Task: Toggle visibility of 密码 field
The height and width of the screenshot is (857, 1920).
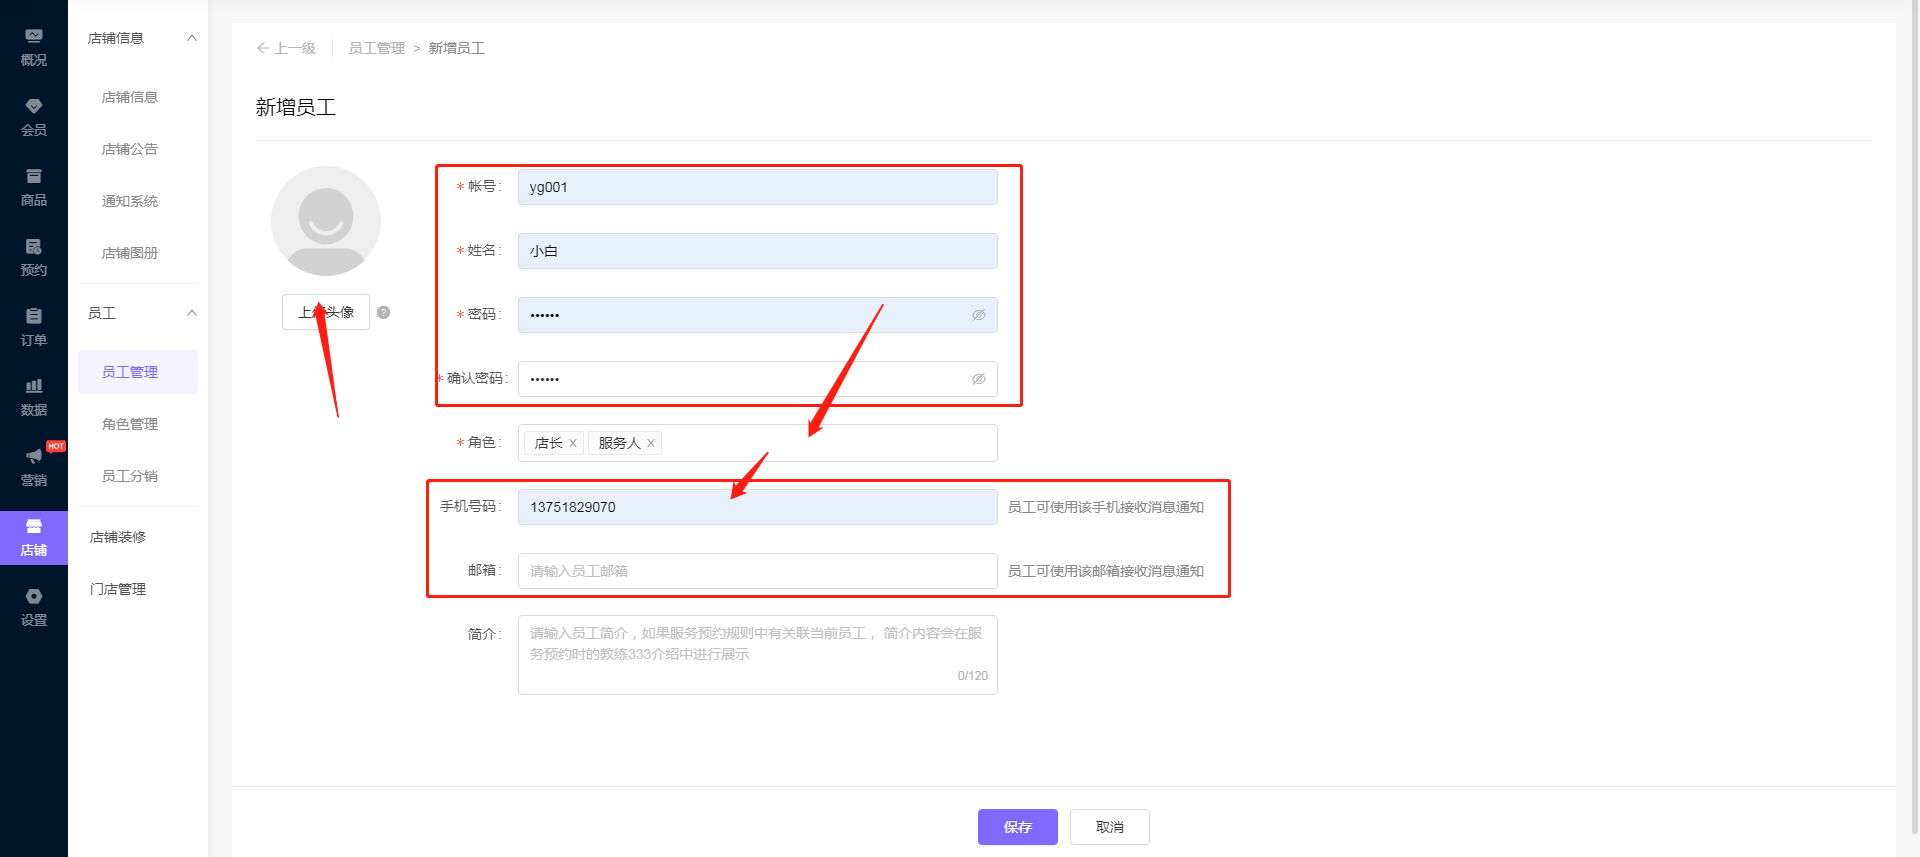Action: [979, 315]
